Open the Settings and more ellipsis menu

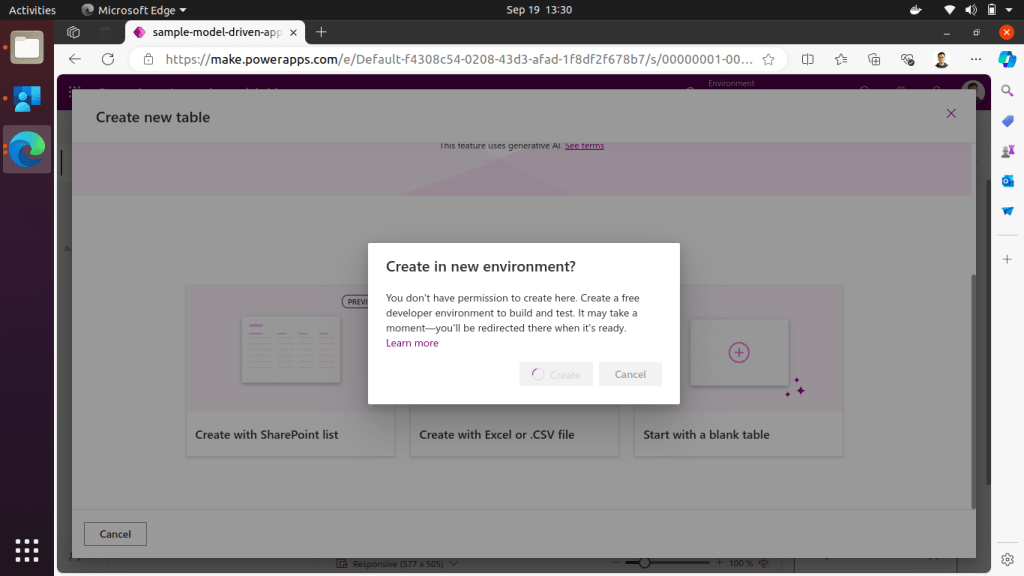click(976, 59)
